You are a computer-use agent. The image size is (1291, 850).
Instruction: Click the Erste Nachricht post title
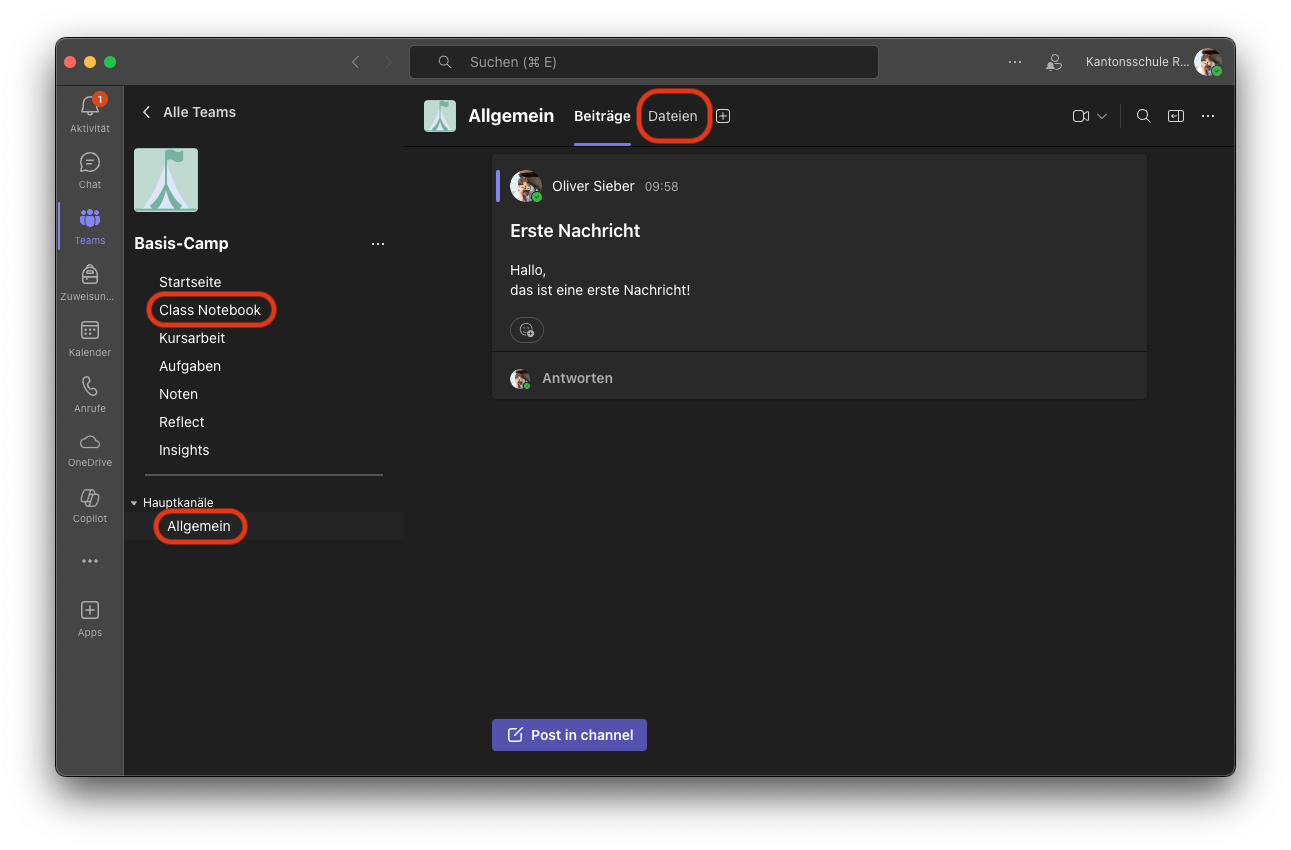pyautogui.click(x=575, y=231)
